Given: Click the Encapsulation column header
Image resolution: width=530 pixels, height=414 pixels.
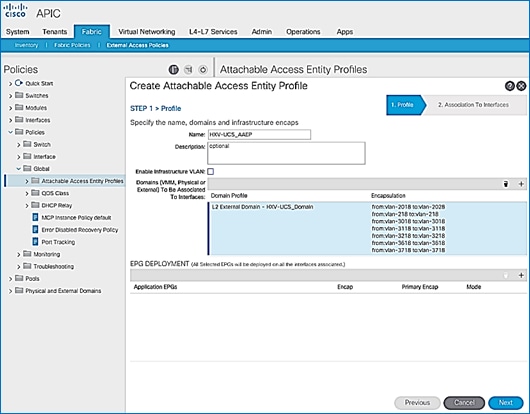Looking at the screenshot, I should pos(388,196).
